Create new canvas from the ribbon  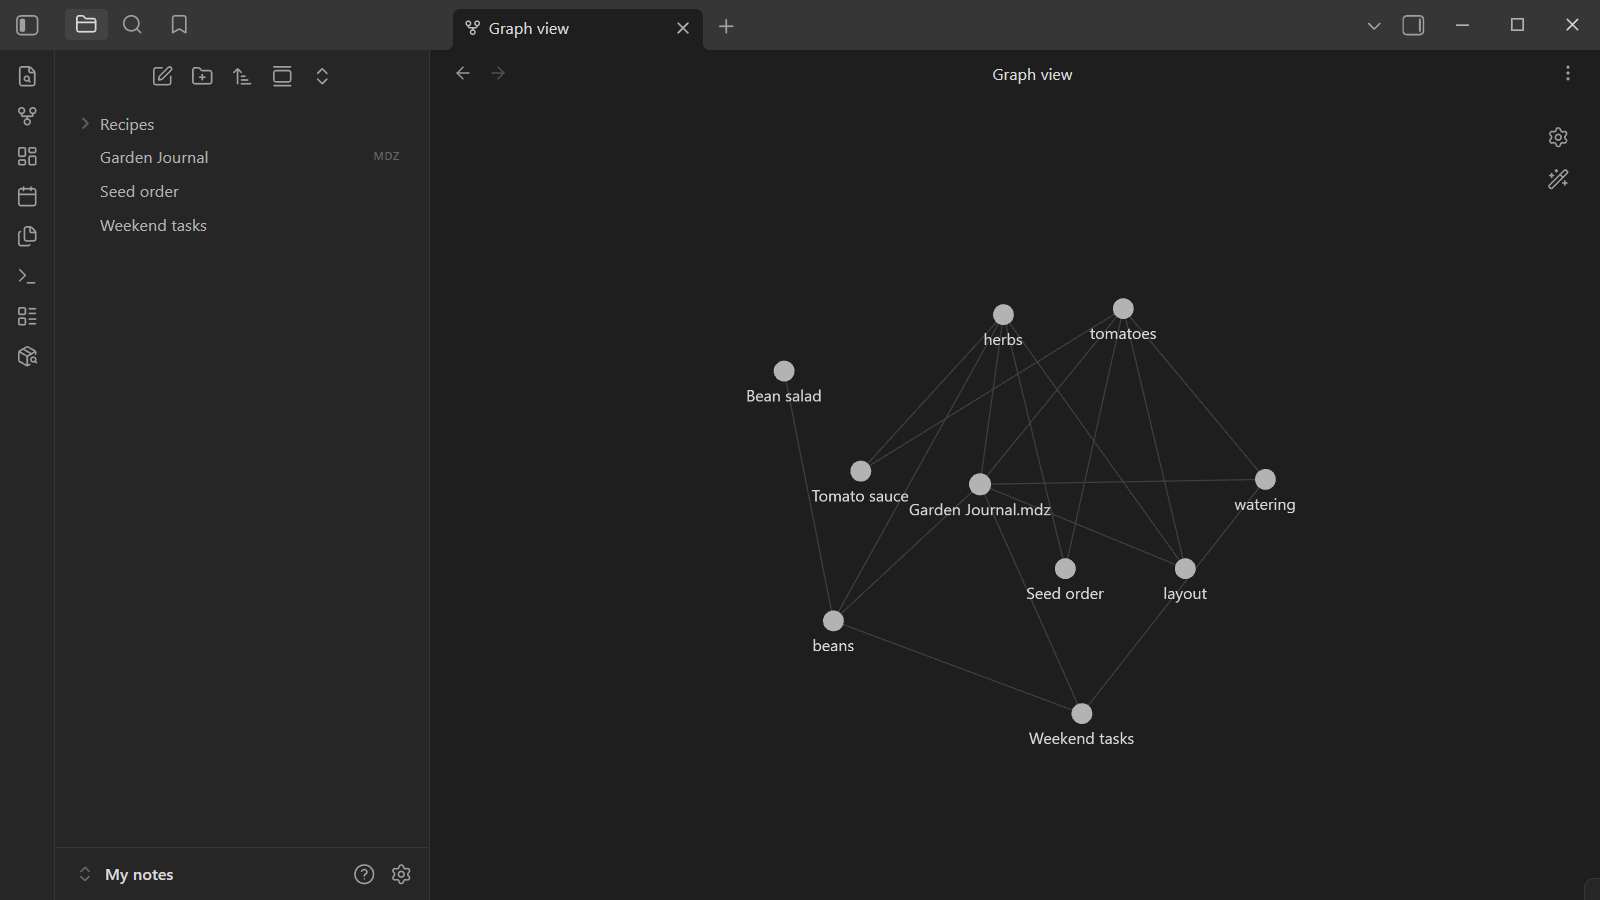pyautogui.click(x=27, y=156)
